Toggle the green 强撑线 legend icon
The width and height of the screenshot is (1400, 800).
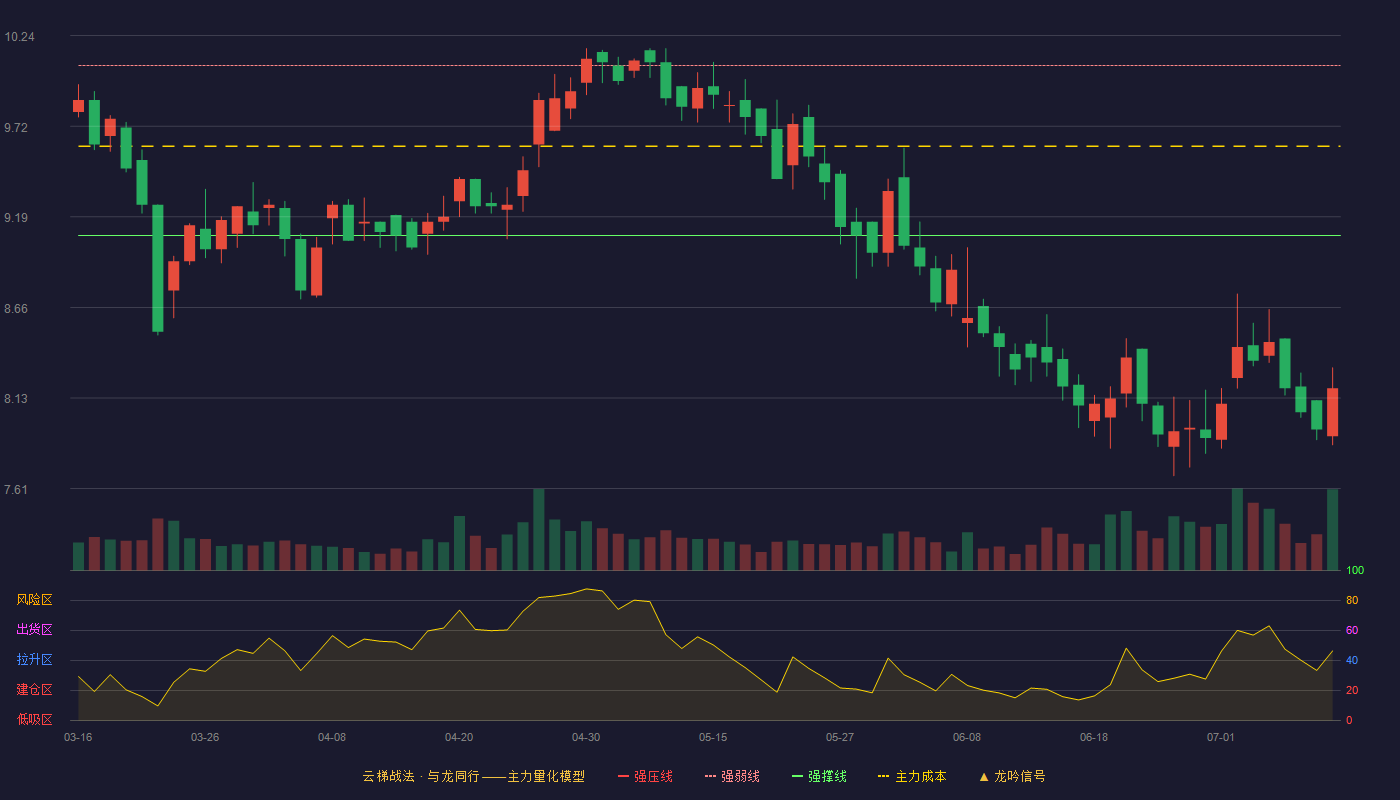click(x=798, y=776)
